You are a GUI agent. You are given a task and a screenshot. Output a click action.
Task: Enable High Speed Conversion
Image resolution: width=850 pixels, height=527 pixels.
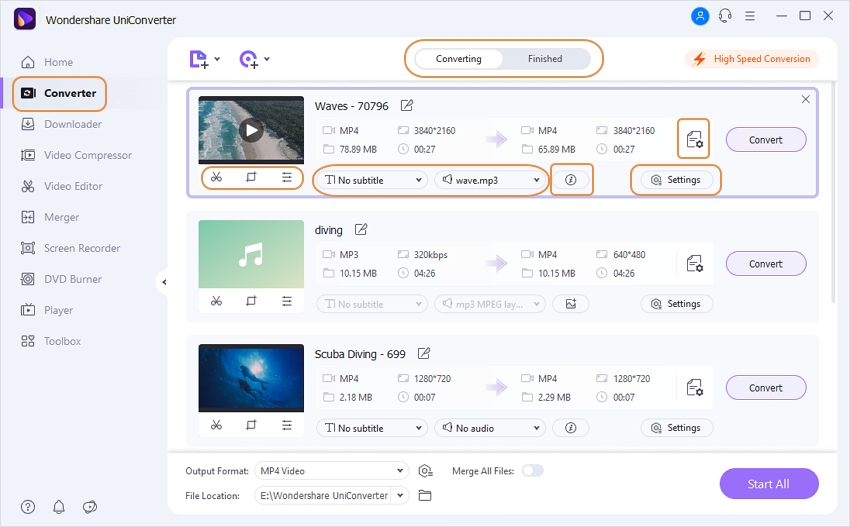click(x=751, y=59)
